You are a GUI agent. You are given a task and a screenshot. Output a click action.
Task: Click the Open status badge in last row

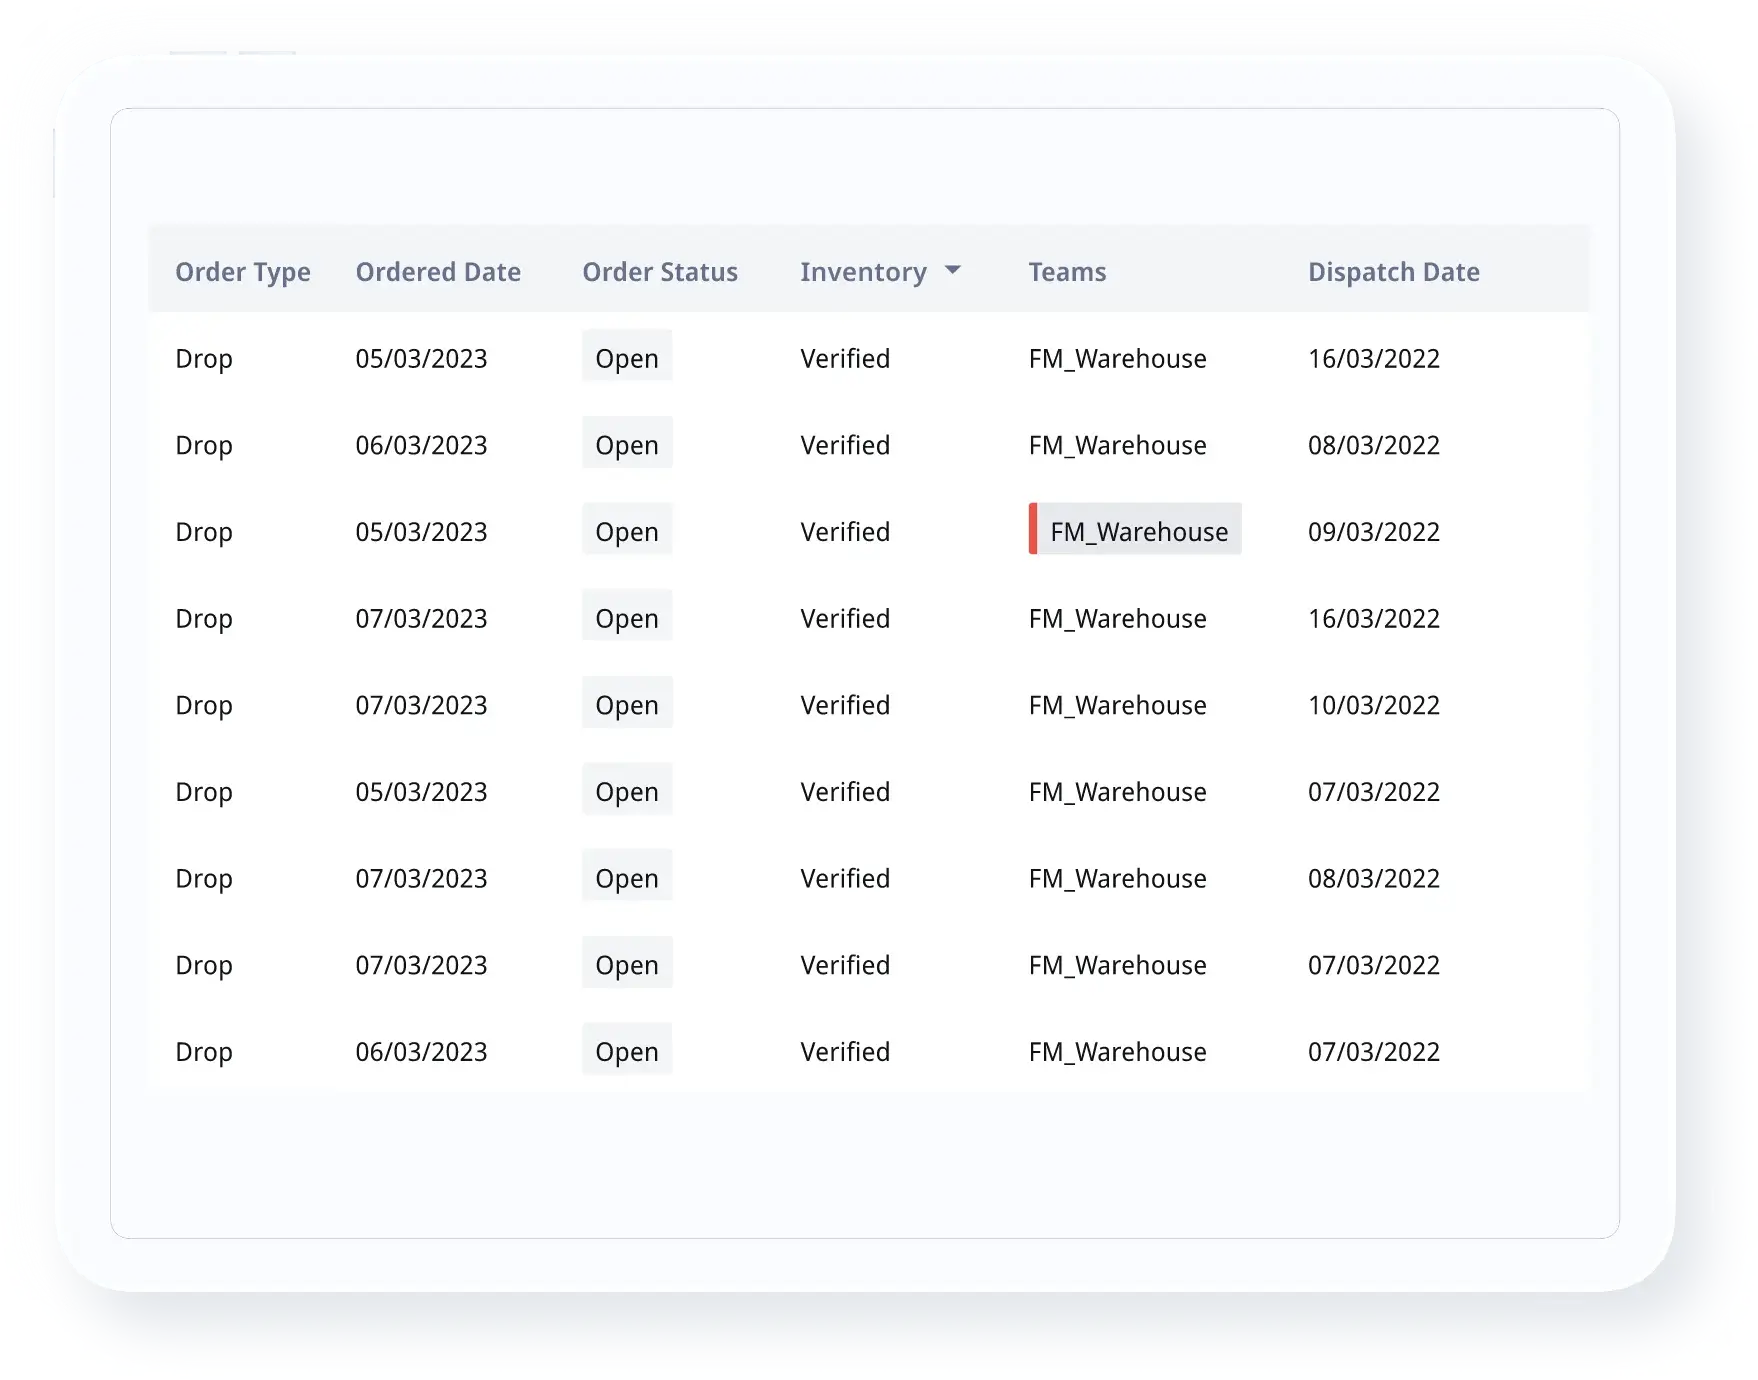627,1051
